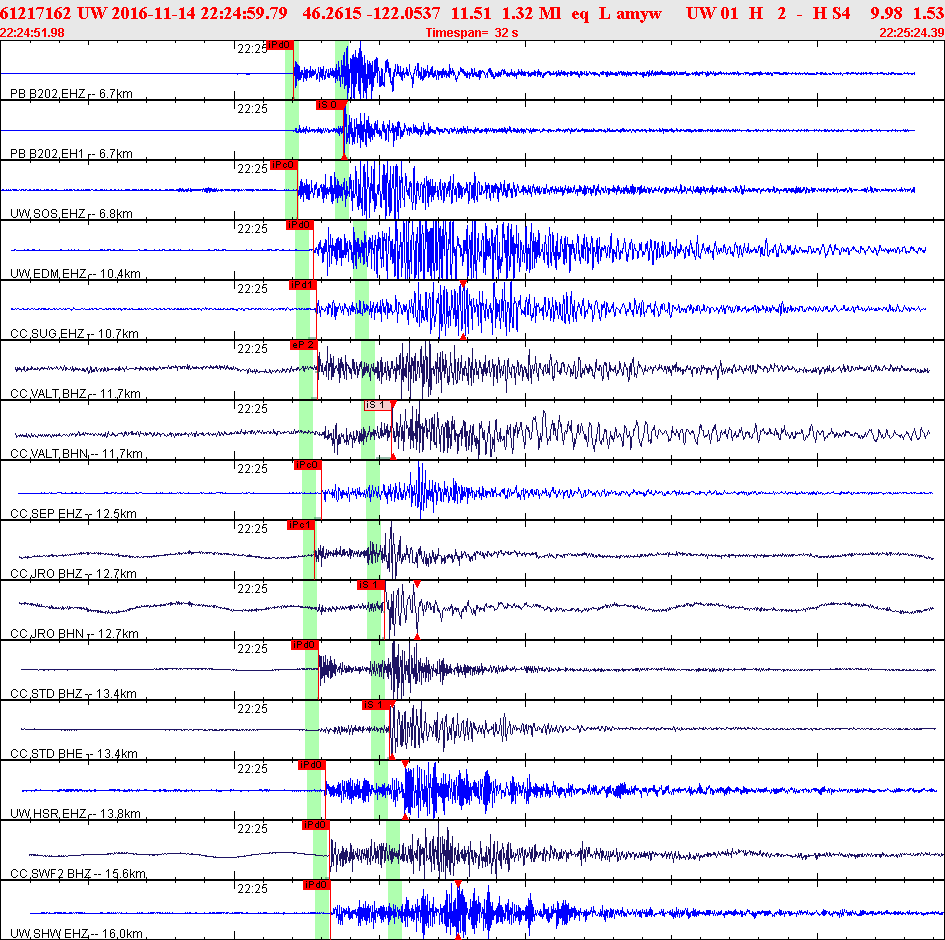
Task: Click the UW.EDM.EHZ 10.4km station label
Action: click(75, 274)
